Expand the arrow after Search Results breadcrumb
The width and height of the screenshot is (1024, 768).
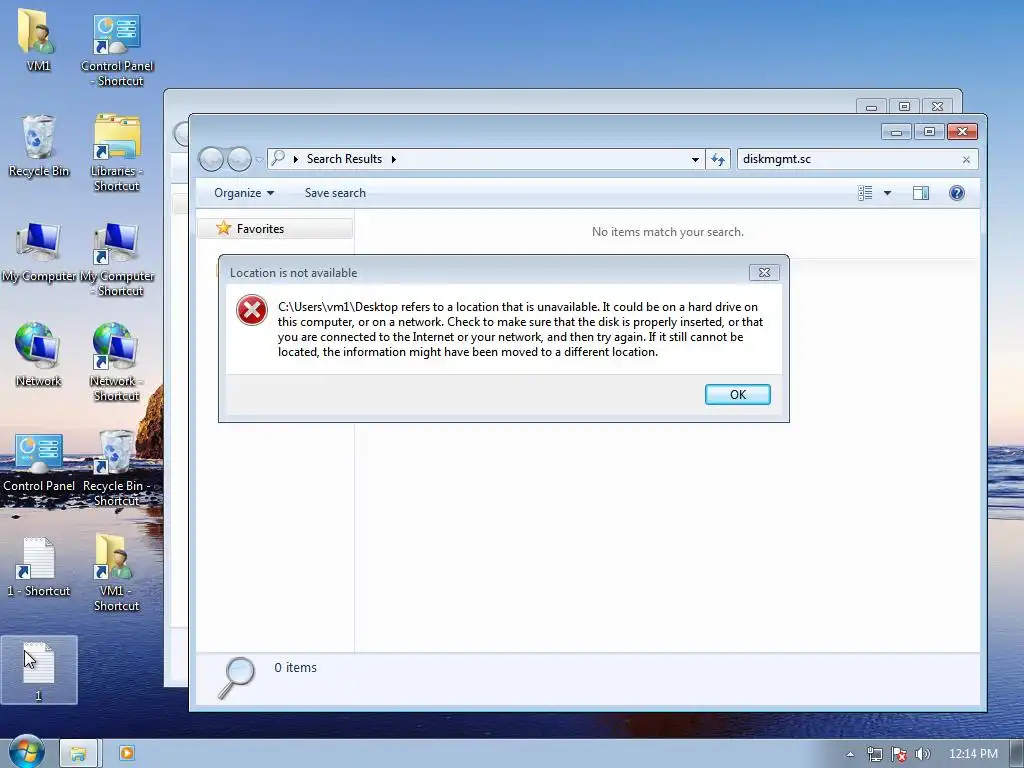pyautogui.click(x=394, y=159)
